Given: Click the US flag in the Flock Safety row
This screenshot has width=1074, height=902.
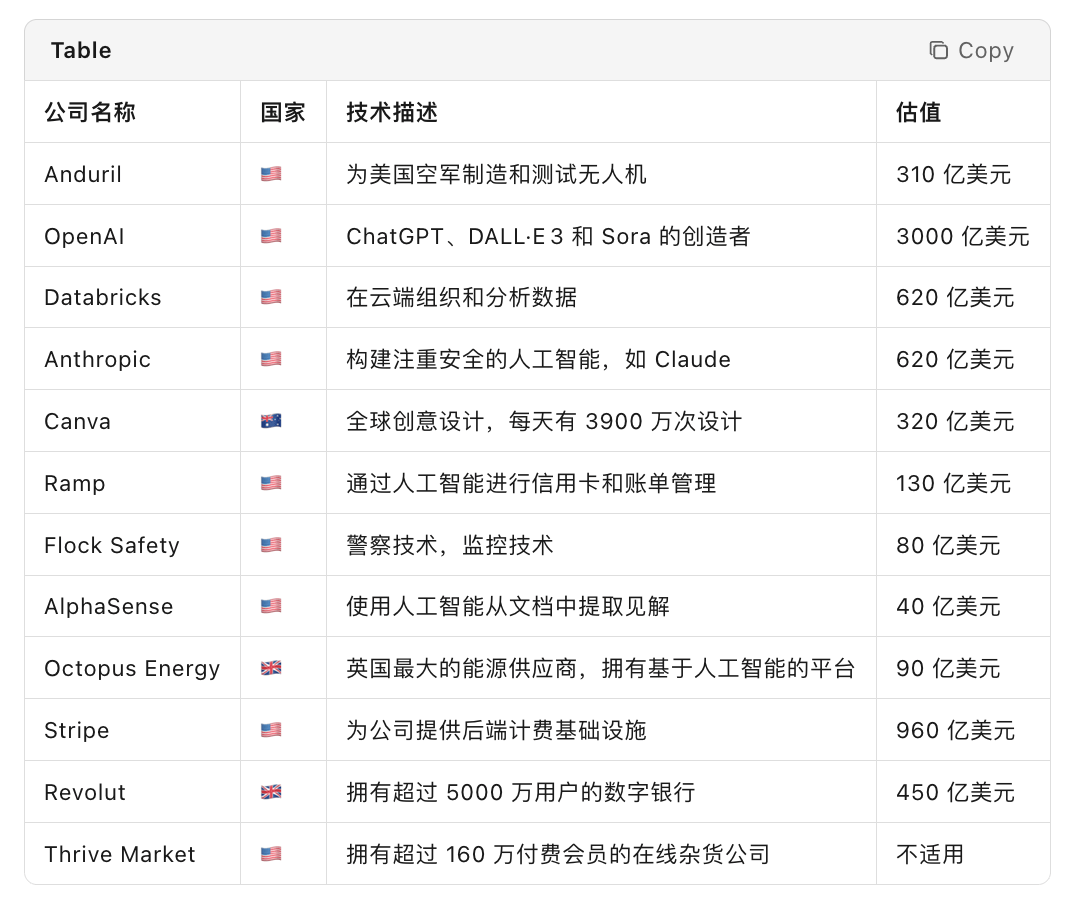Looking at the screenshot, I should tap(271, 545).
